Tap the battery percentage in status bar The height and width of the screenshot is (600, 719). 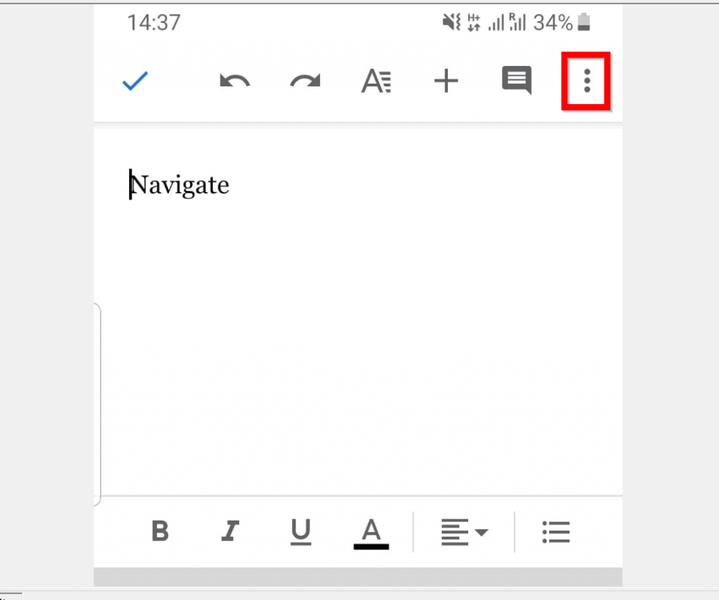click(553, 22)
